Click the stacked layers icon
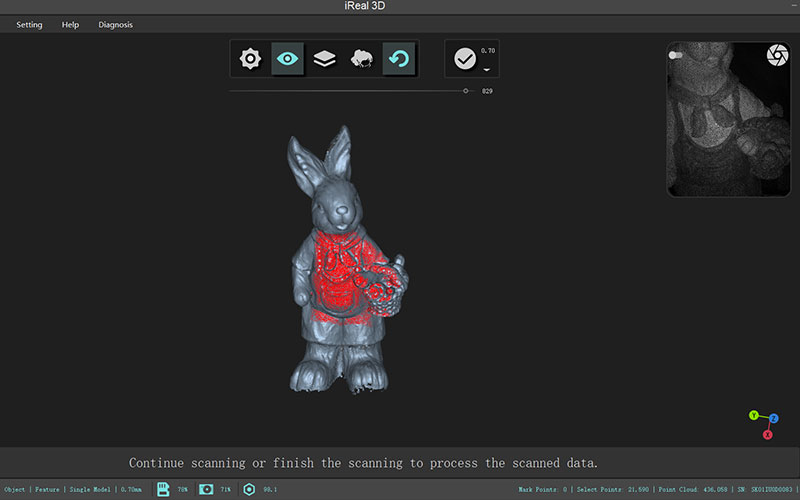800x500 pixels. tap(324, 59)
